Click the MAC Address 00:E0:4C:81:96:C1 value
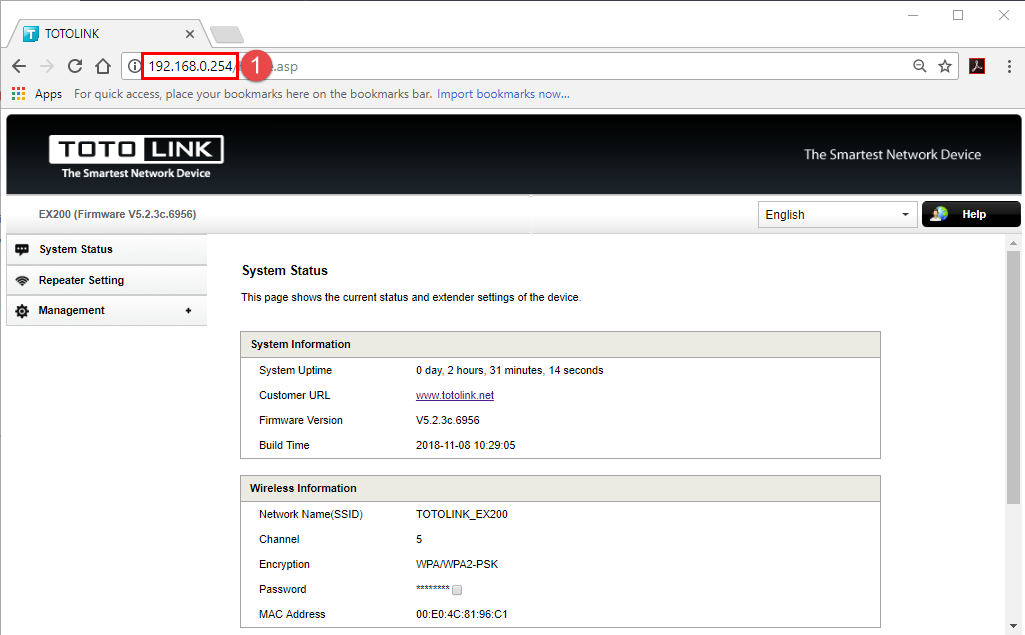 click(462, 614)
